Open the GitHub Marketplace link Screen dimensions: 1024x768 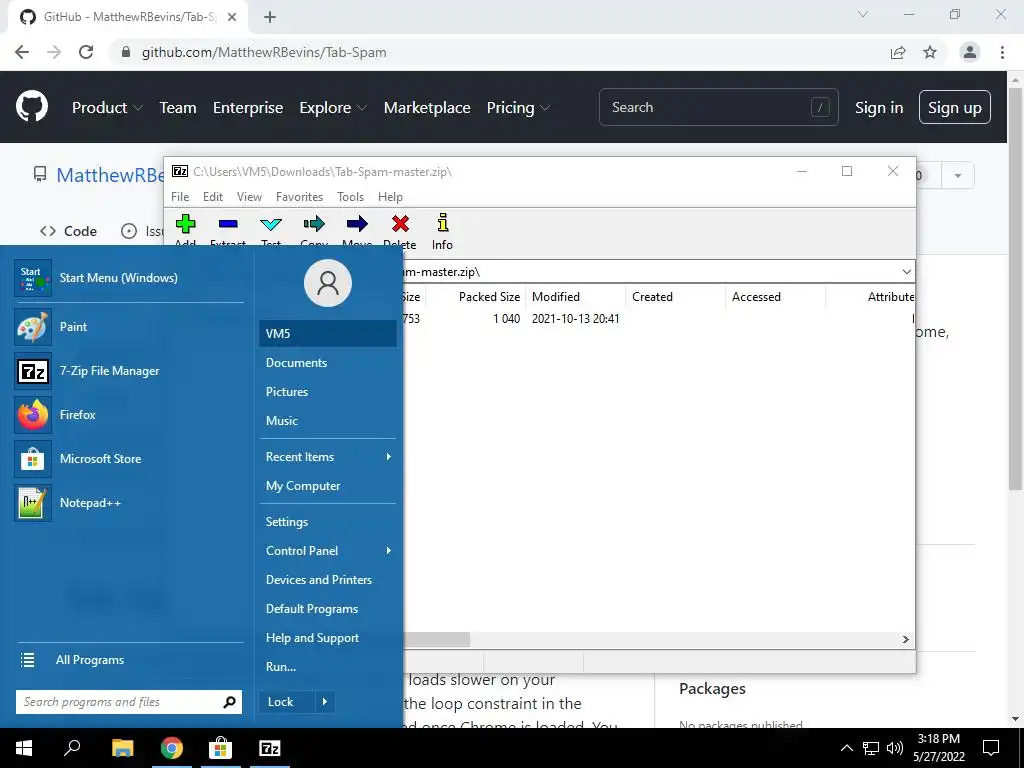point(427,108)
